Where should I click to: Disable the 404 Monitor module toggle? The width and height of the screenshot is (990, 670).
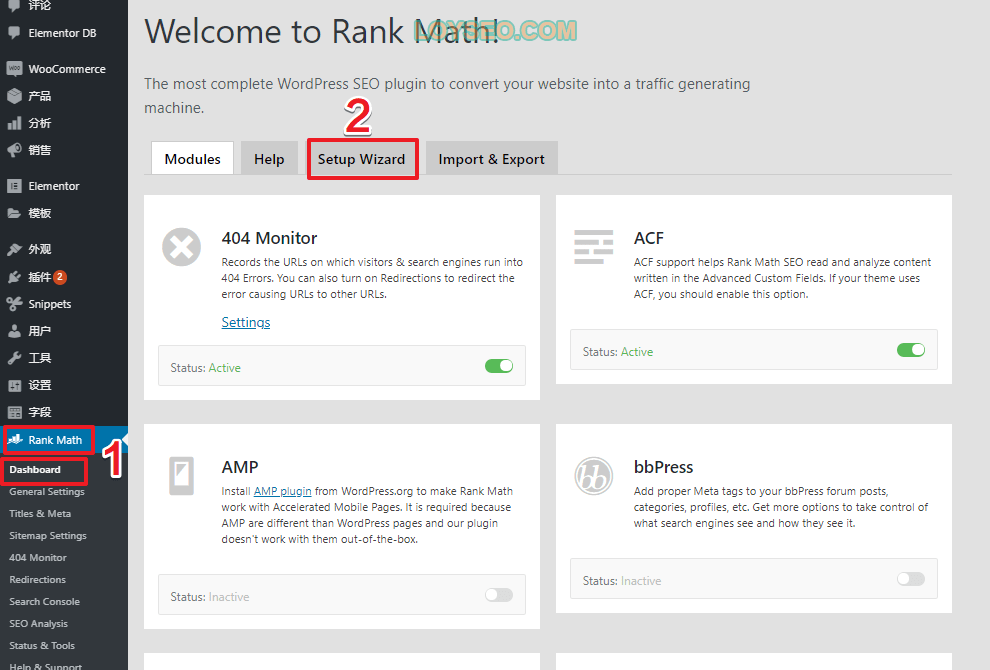(x=498, y=367)
